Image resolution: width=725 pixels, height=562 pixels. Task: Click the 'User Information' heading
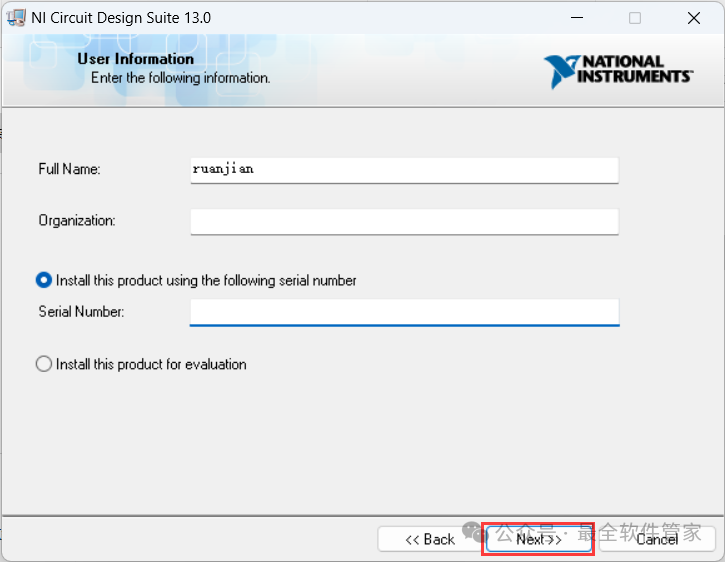135,59
